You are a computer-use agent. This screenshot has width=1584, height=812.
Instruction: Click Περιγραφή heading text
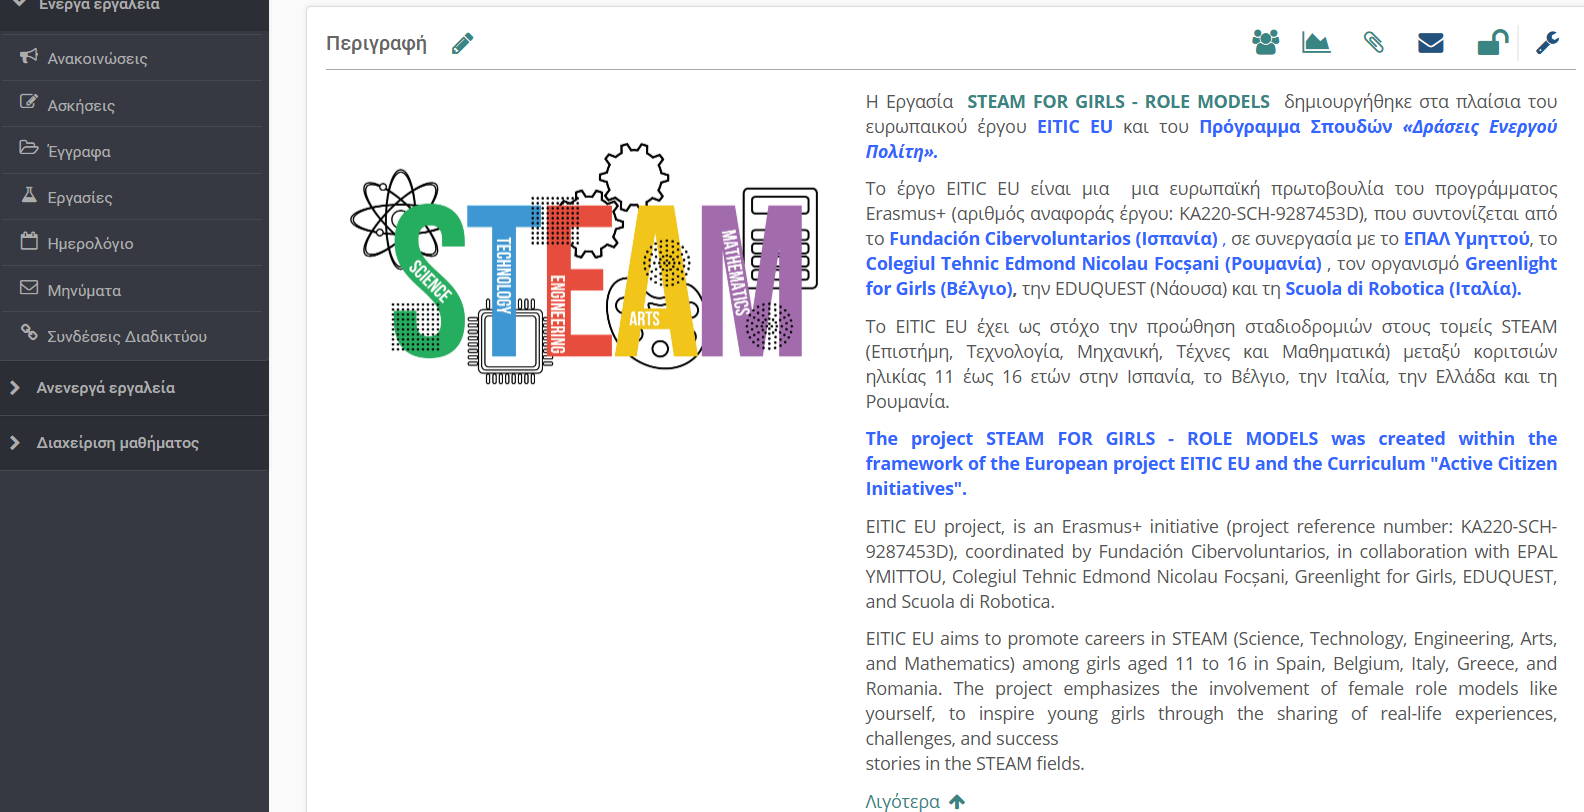click(376, 43)
